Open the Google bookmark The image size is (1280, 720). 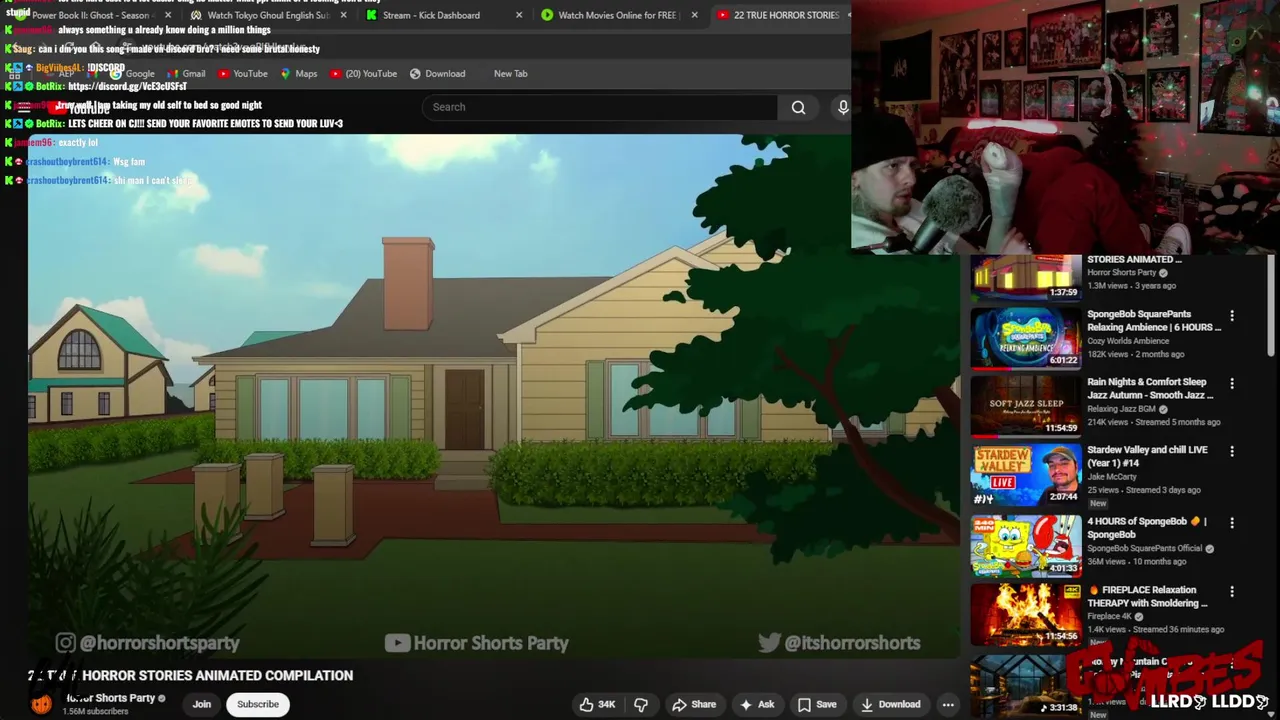coord(131,73)
